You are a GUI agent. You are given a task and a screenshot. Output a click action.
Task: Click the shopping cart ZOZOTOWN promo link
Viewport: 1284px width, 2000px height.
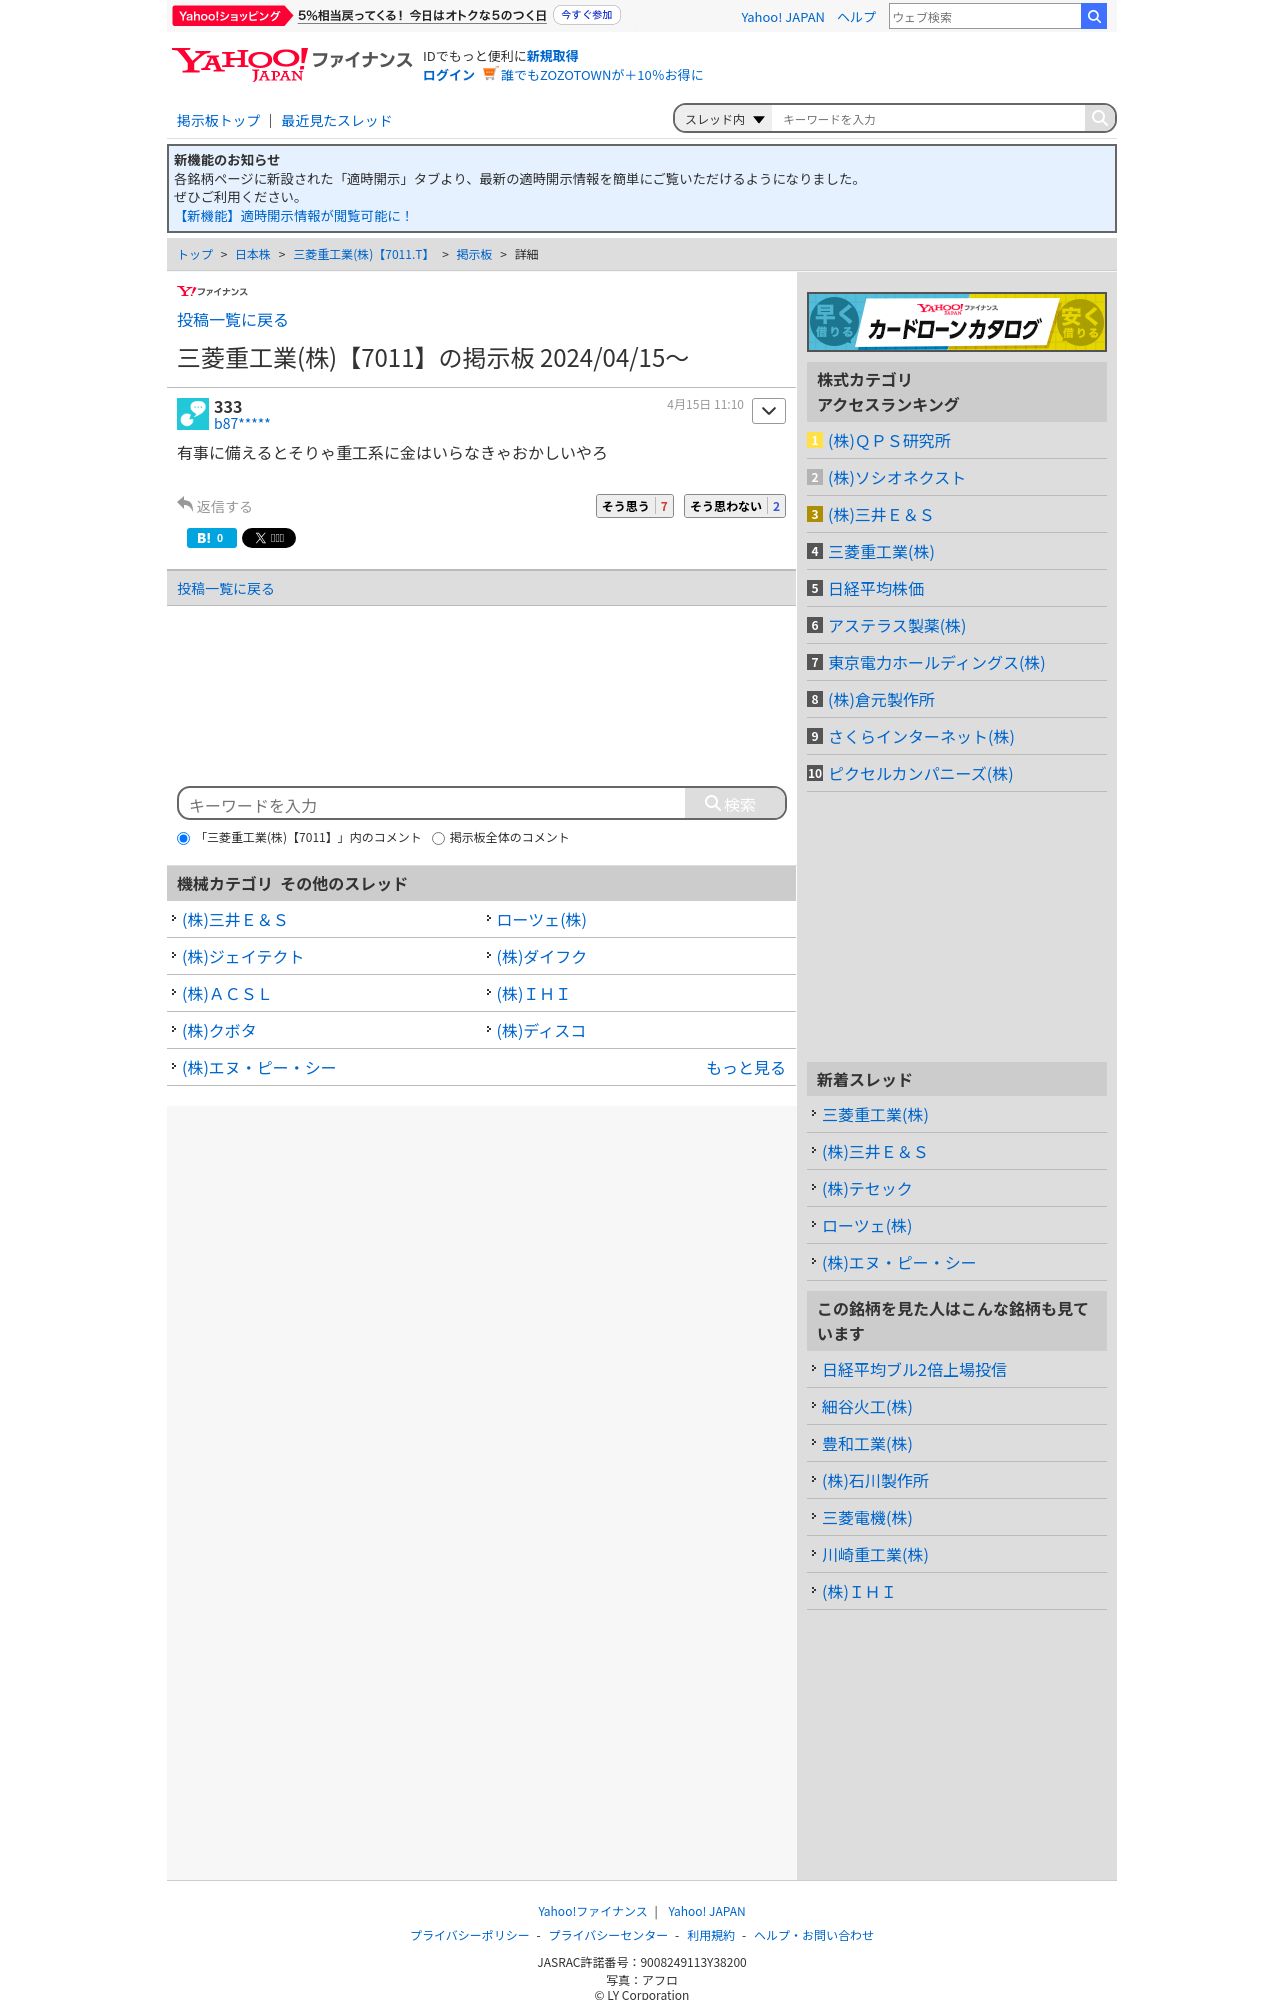click(x=593, y=75)
